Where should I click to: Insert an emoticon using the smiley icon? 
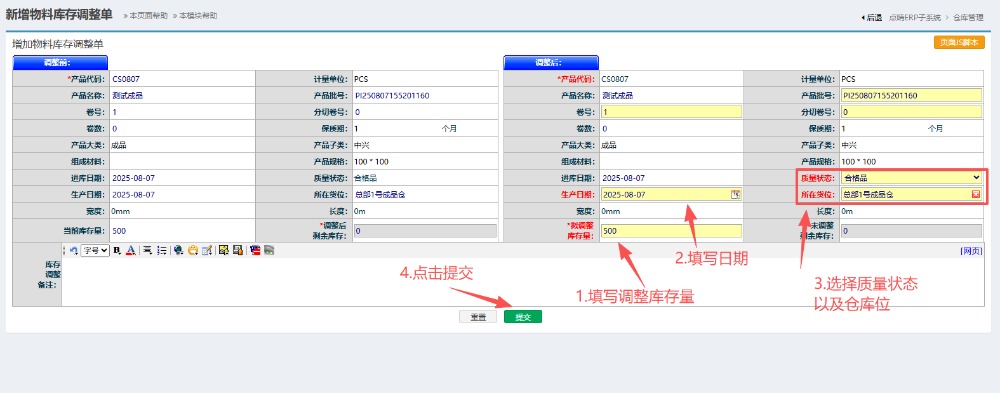[193, 251]
